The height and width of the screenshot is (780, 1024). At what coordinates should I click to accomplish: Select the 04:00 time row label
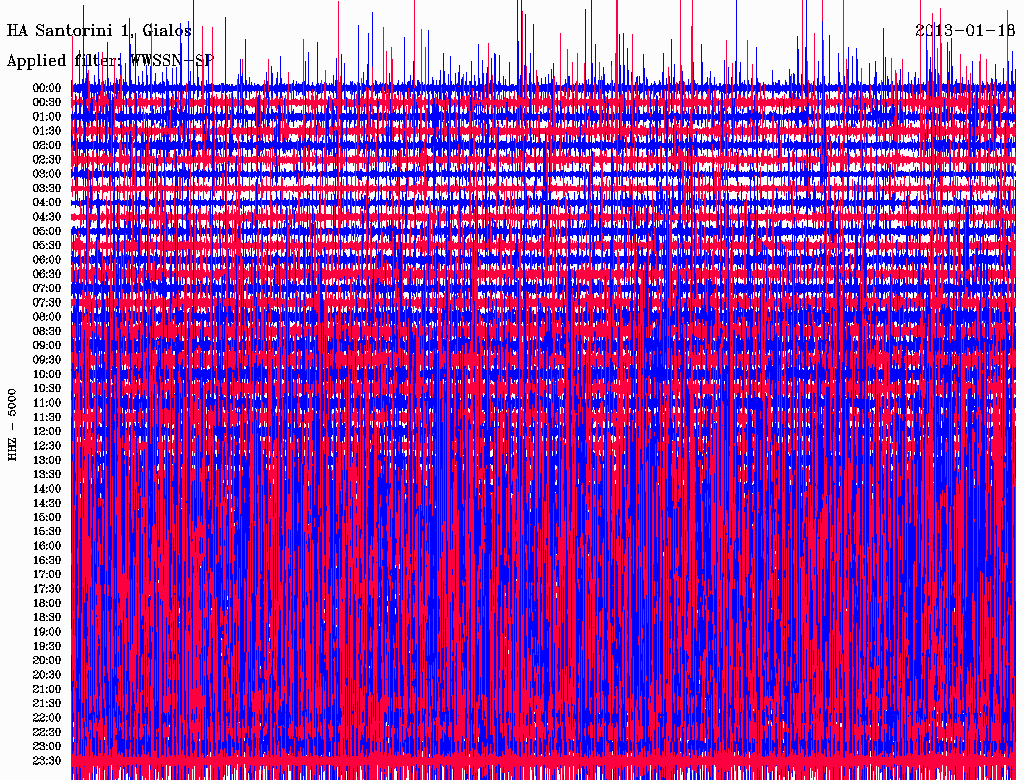click(47, 203)
